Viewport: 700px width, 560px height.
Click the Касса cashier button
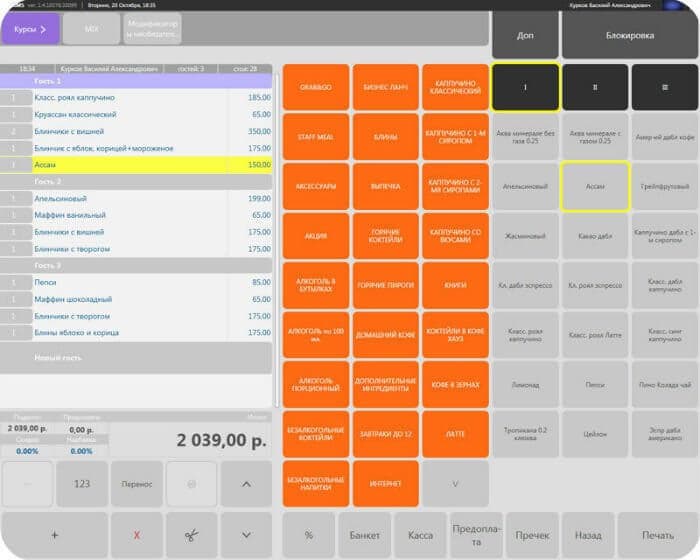(421, 535)
